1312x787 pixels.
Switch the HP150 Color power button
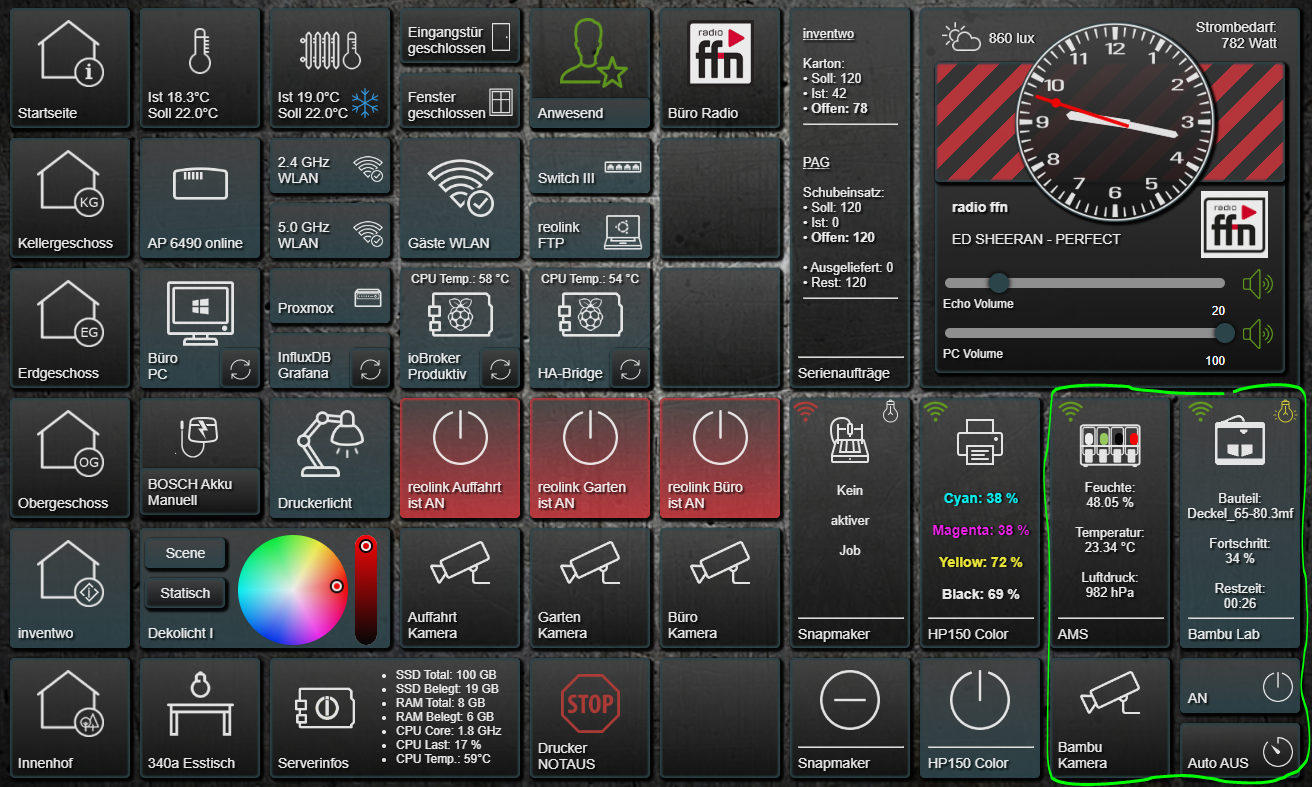pos(979,700)
